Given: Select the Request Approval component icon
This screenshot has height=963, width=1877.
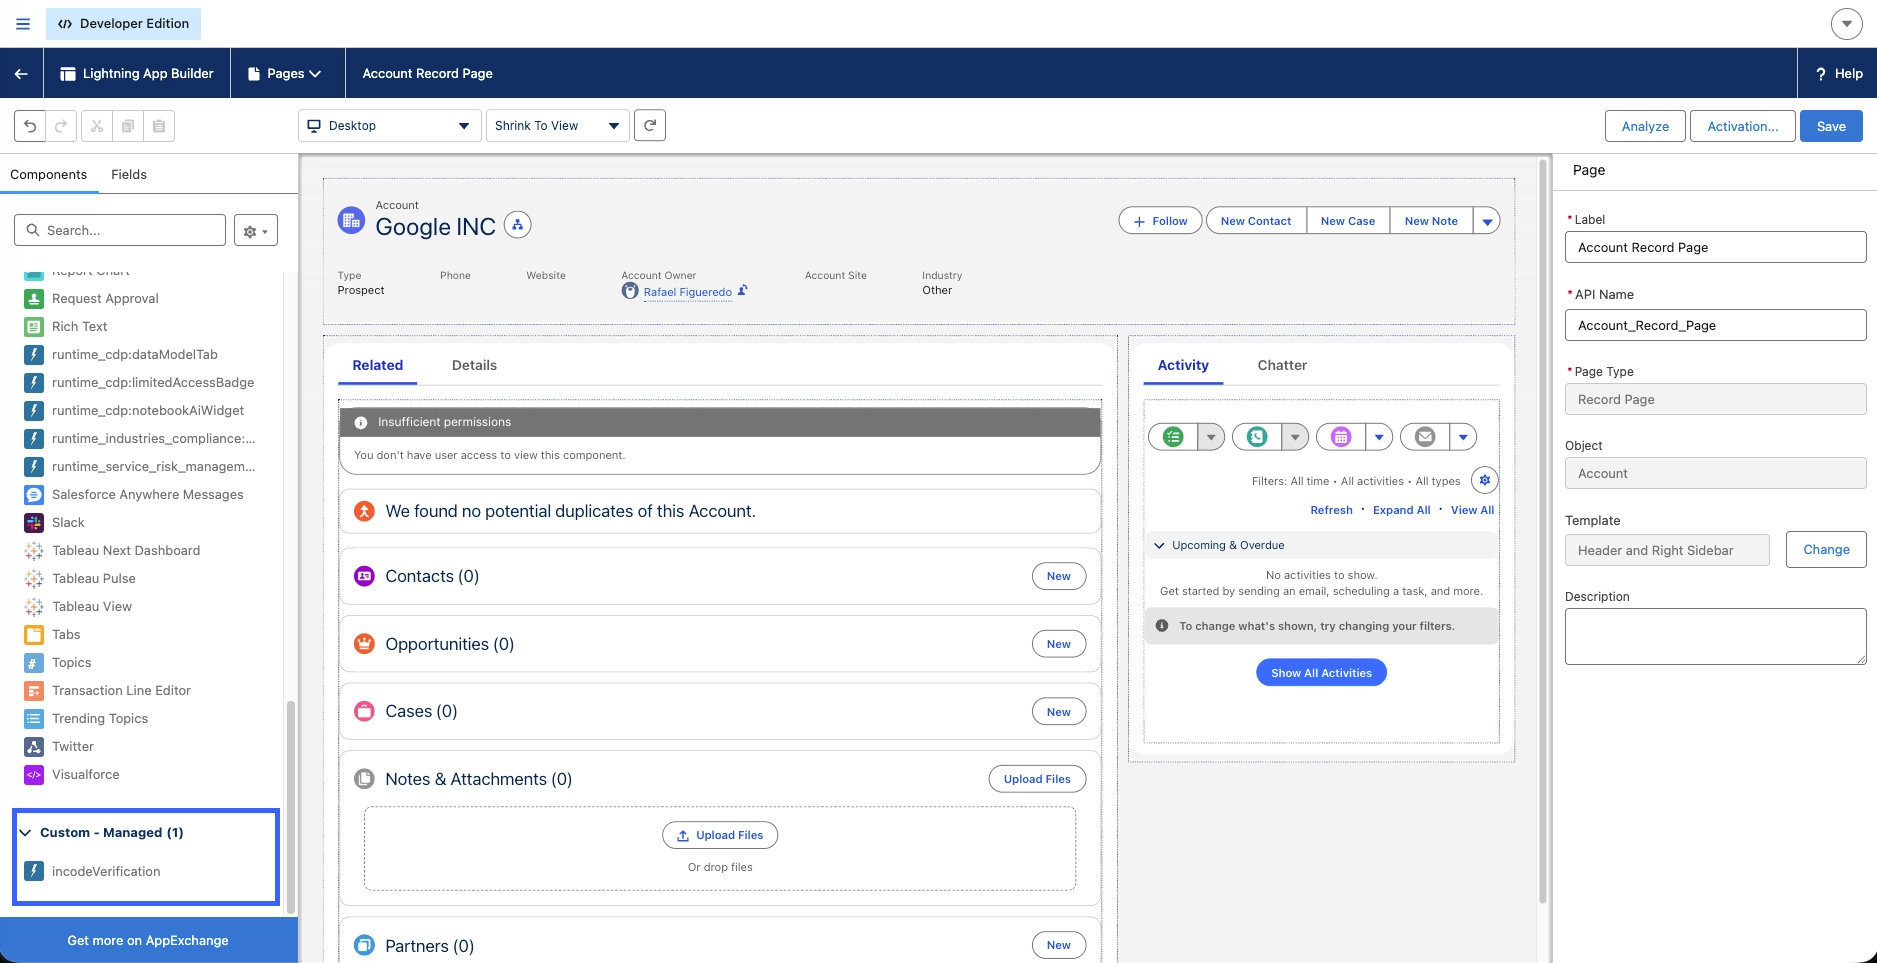Looking at the screenshot, I should tap(34, 299).
